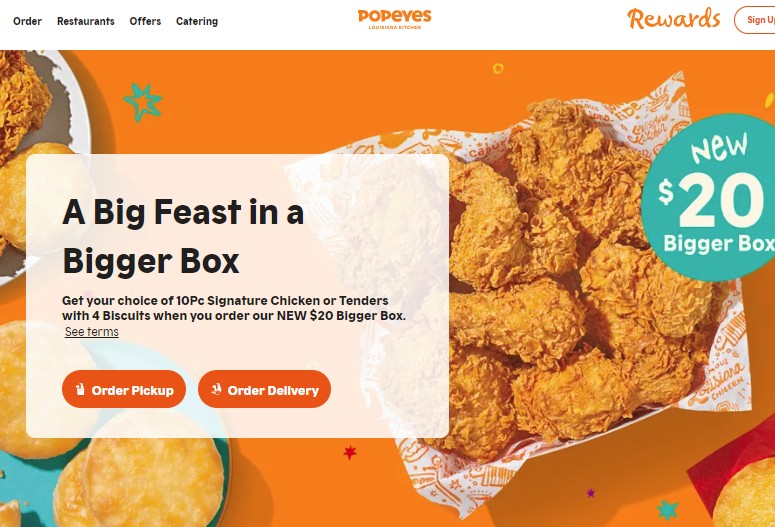Click the delivery scooter icon on Order Delivery

216,390
